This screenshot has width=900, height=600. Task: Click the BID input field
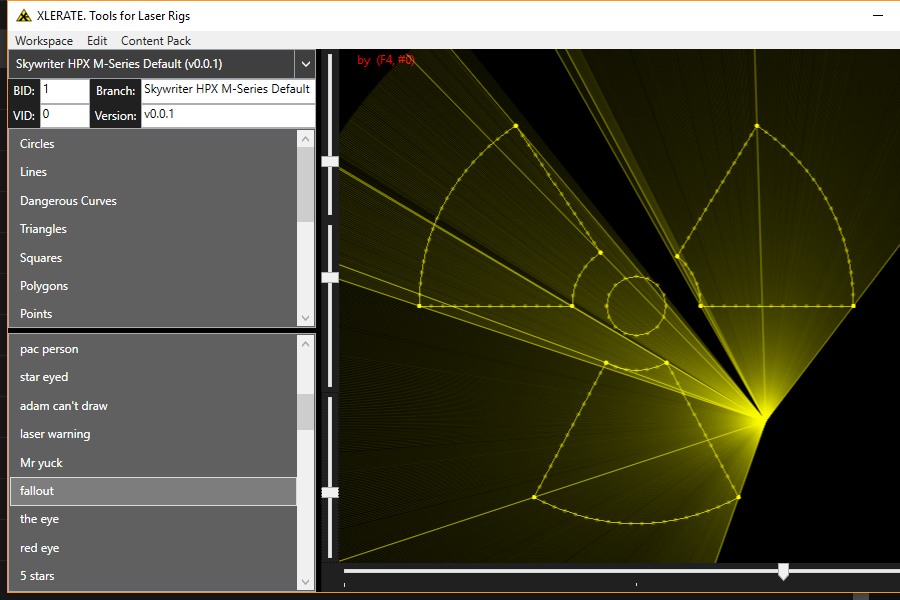[x=64, y=90]
